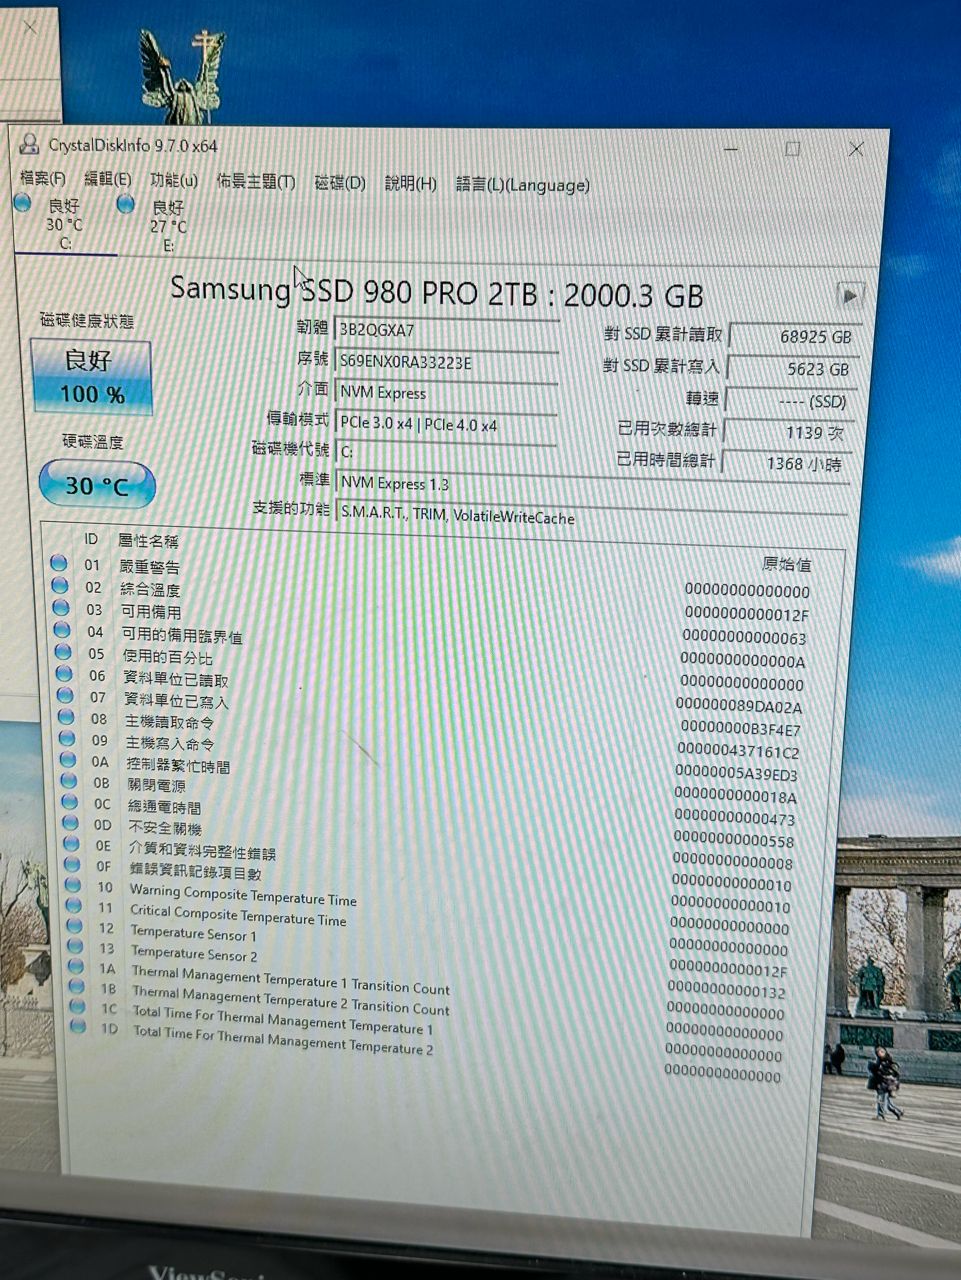This screenshot has height=1280, width=961.
Task: Open the 佈景主題(T) menu
Action: click(x=256, y=181)
